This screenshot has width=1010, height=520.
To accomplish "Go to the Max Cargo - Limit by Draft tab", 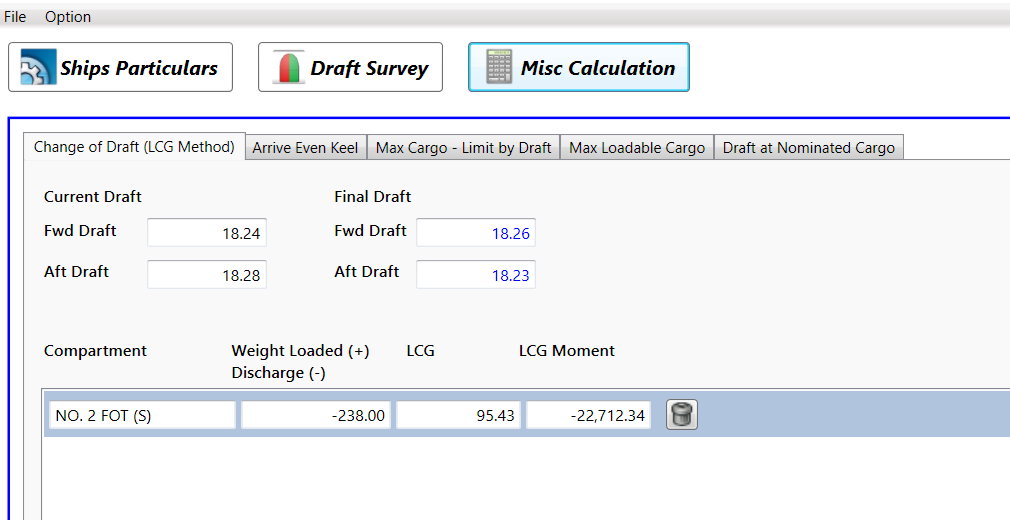I will [x=463, y=148].
